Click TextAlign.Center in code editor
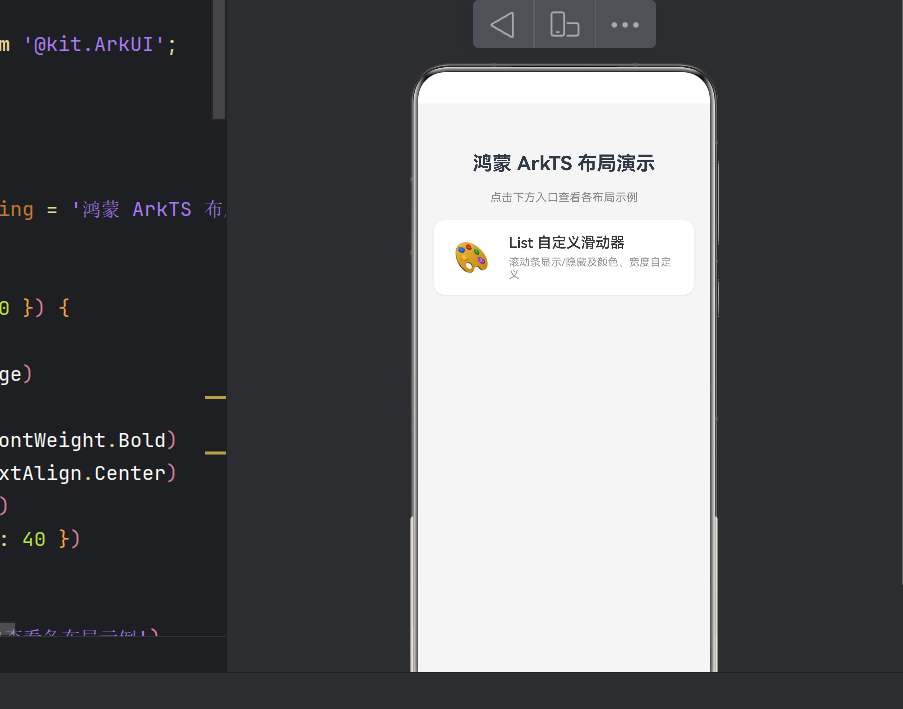The height and width of the screenshot is (709, 903). (82, 473)
